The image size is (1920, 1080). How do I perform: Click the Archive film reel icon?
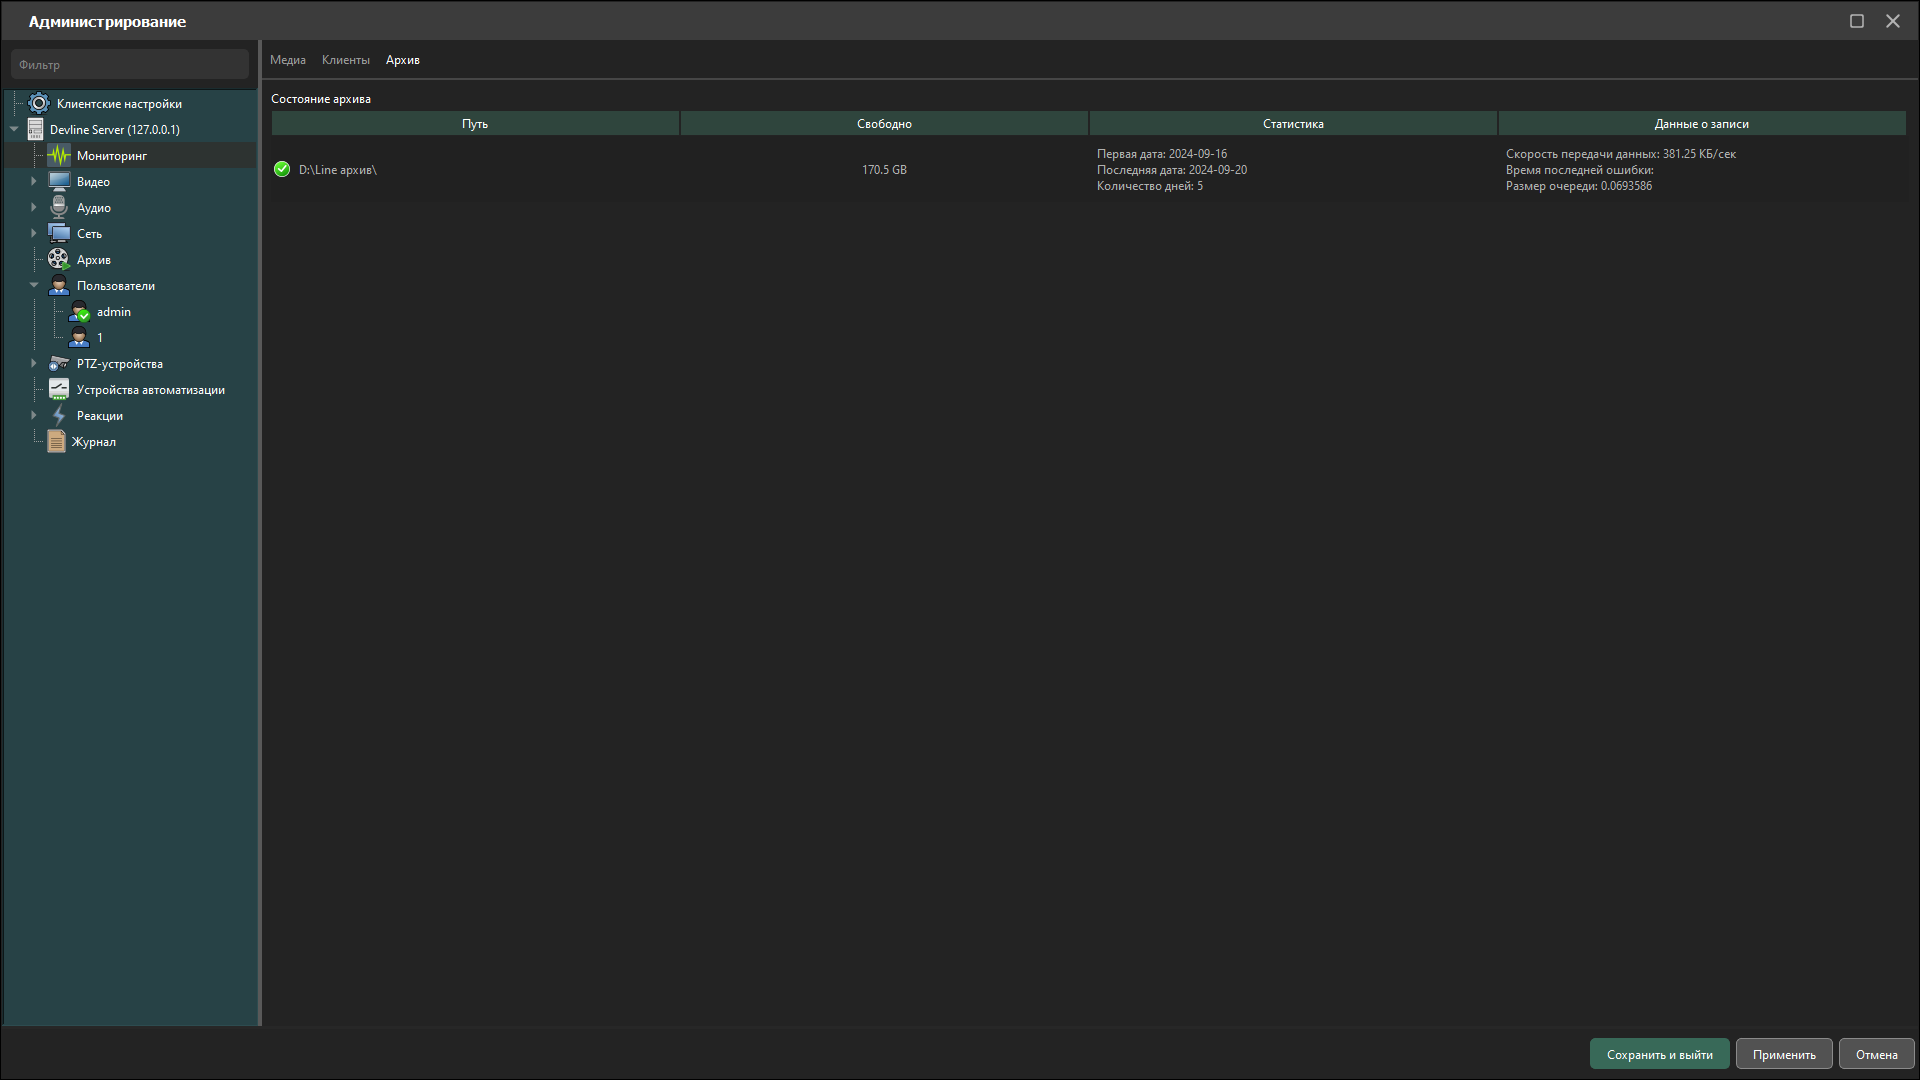point(59,260)
